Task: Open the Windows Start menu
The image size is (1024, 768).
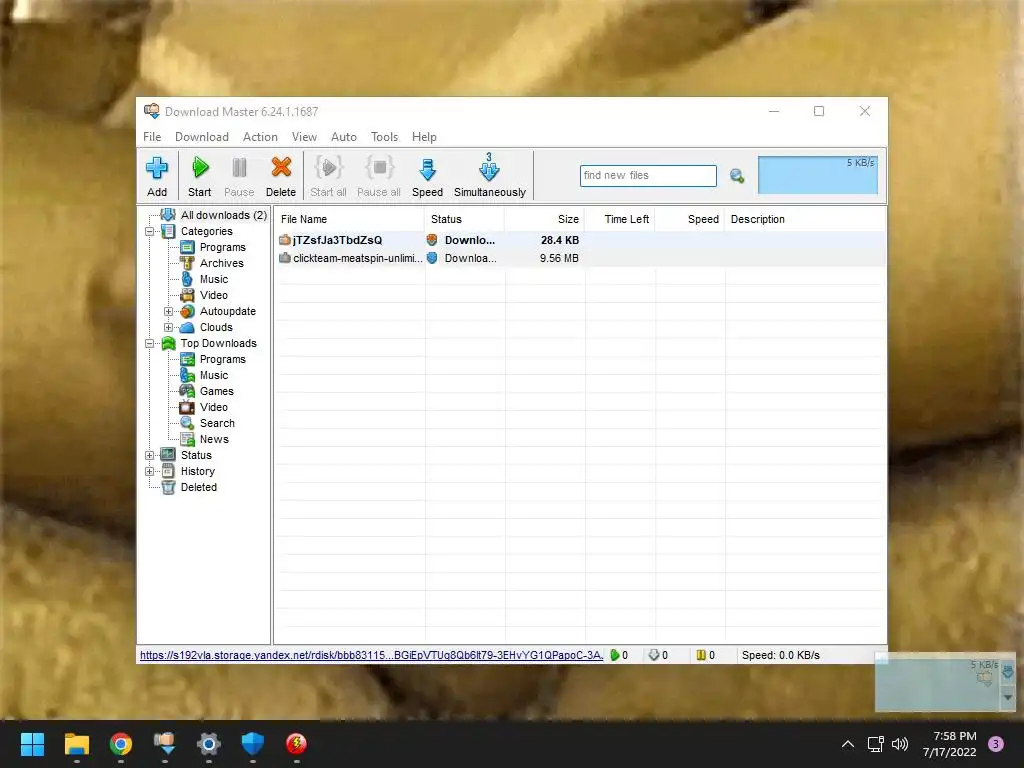Action: coord(32,744)
